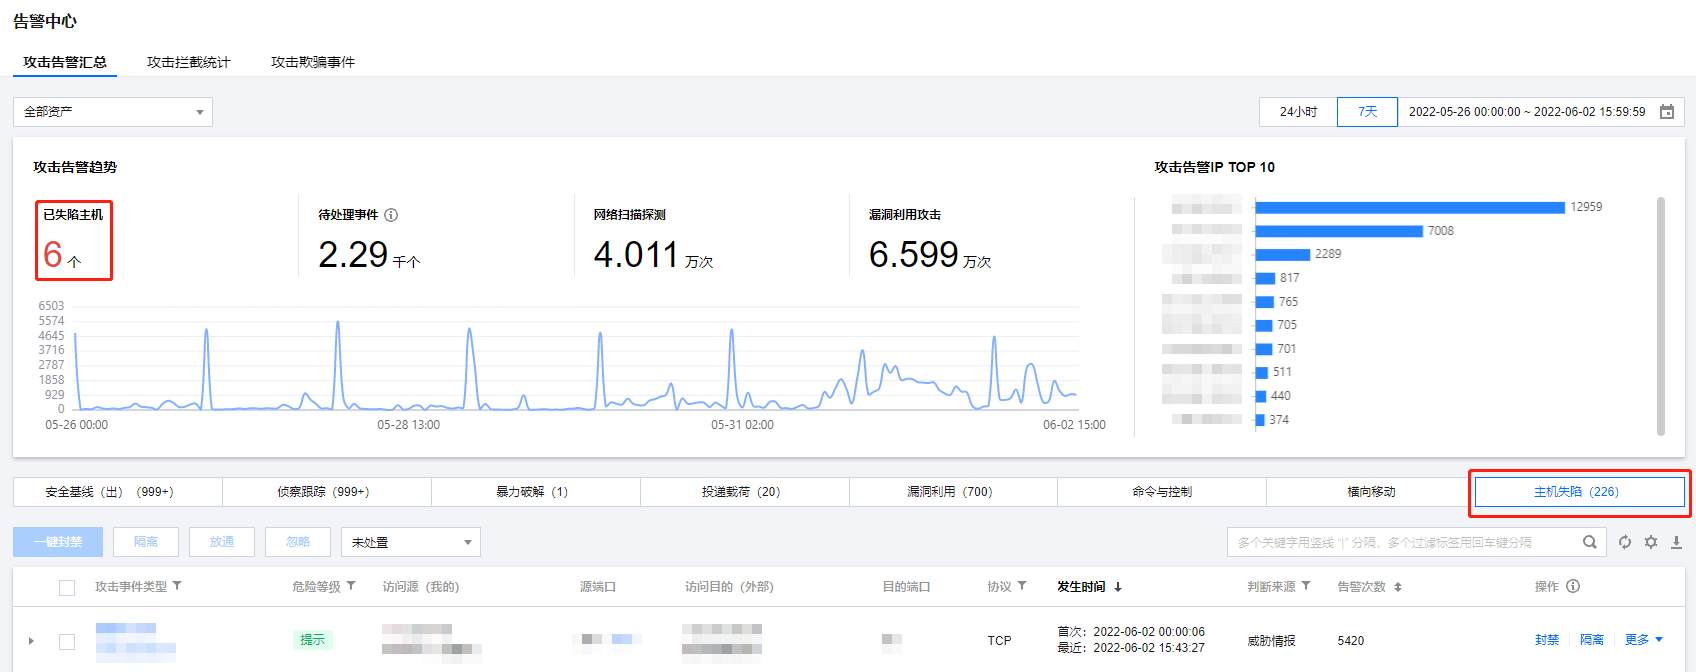Switch to the 攻击拦截统计 tab
This screenshot has width=1696, height=672.
tap(188, 62)
